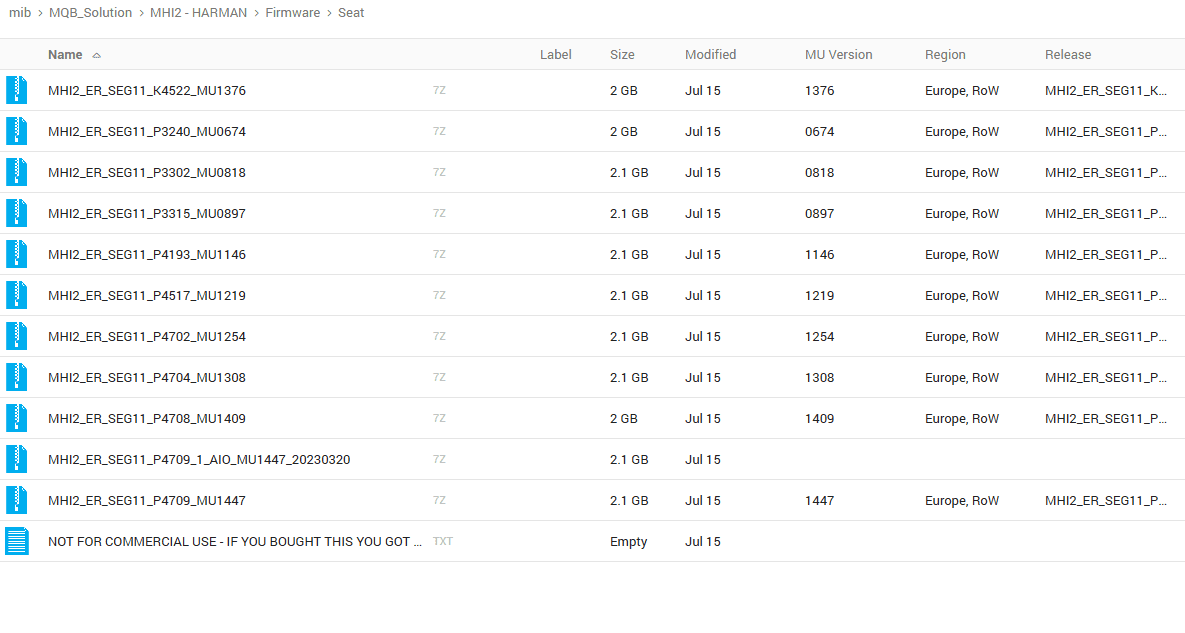The height and width of the screenshot is (633, 1185).
Task: Click the archive icon of P3315_MU0897
Action: pos(17,214)
